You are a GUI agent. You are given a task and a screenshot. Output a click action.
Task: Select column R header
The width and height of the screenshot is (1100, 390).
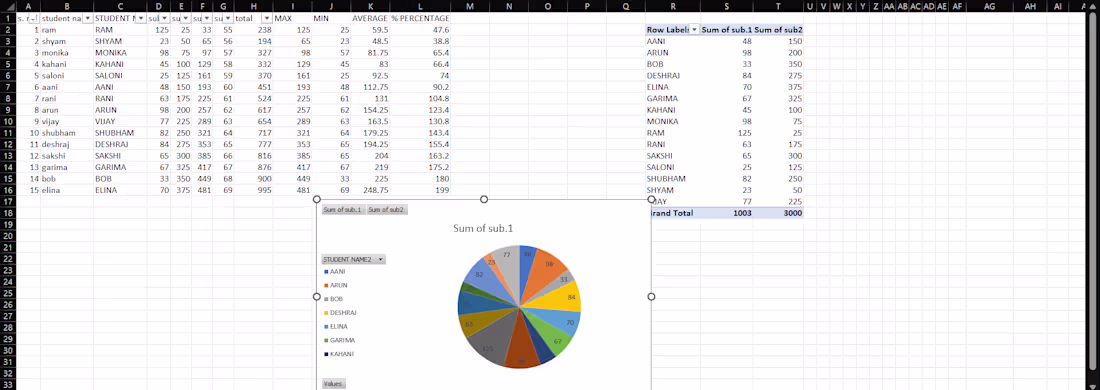click(x=673, y=6)
